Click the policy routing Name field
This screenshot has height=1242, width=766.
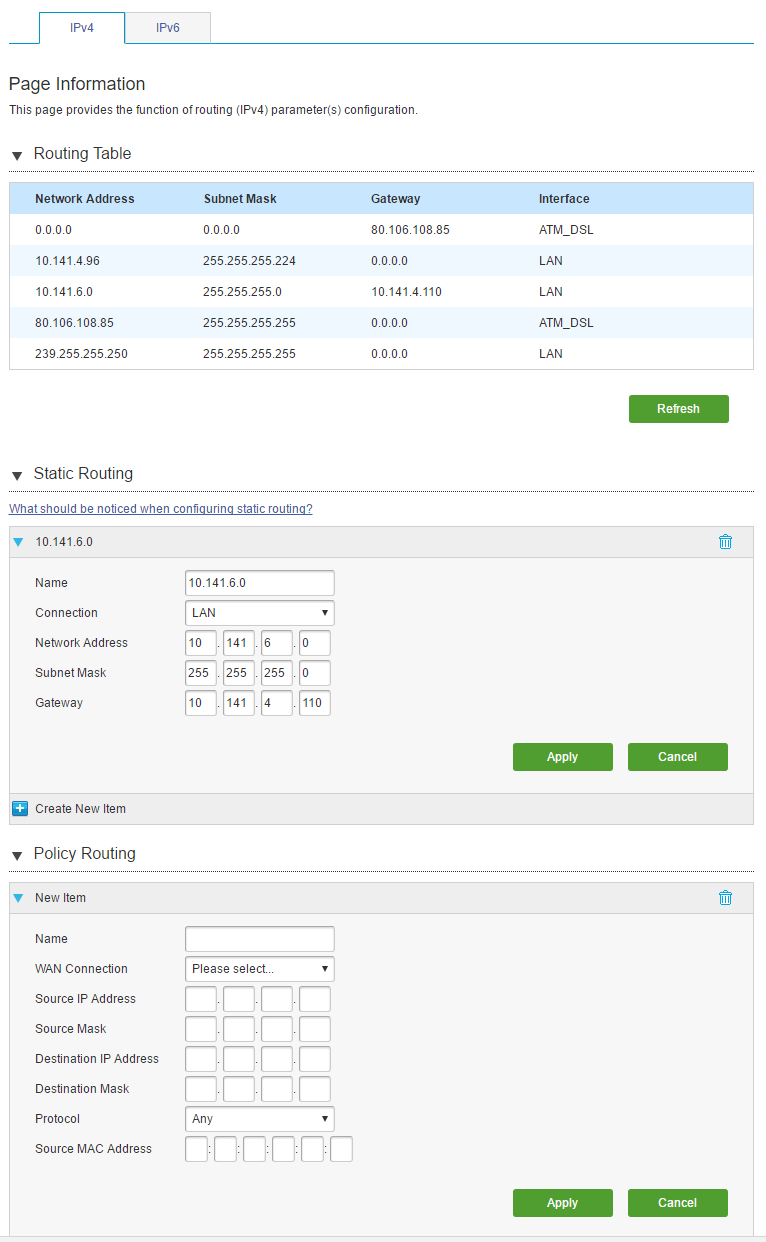(260, 939)
